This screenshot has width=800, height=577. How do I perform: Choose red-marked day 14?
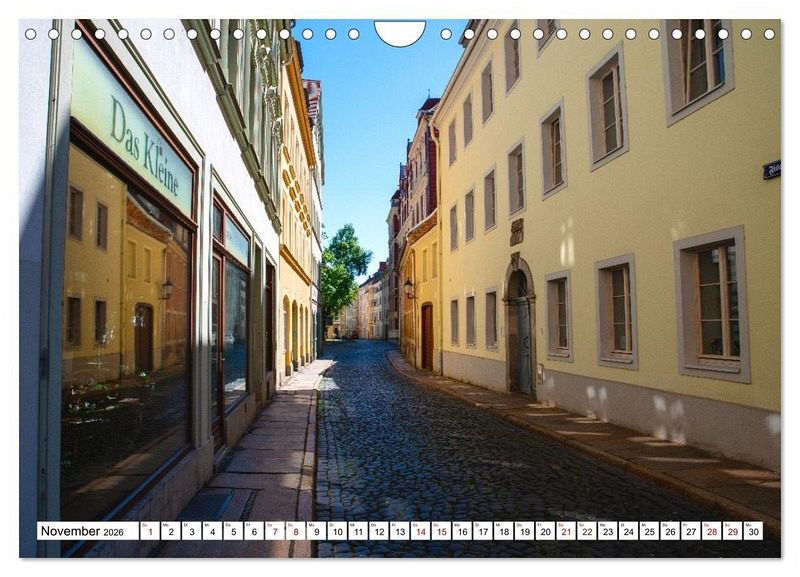coord(420,531)
